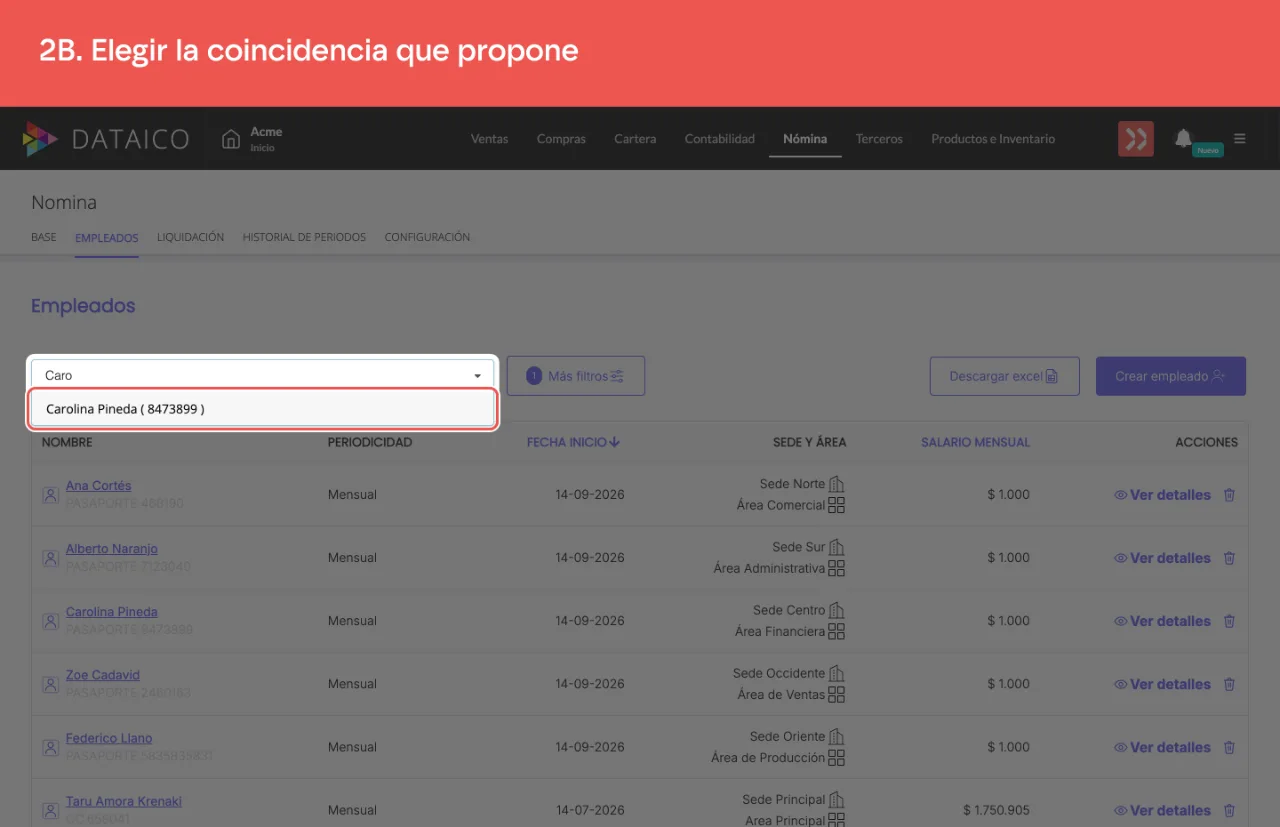1280x827 pixels.
Task: Open Taru Amora Krenaki employee link
Action: point(124,801)
